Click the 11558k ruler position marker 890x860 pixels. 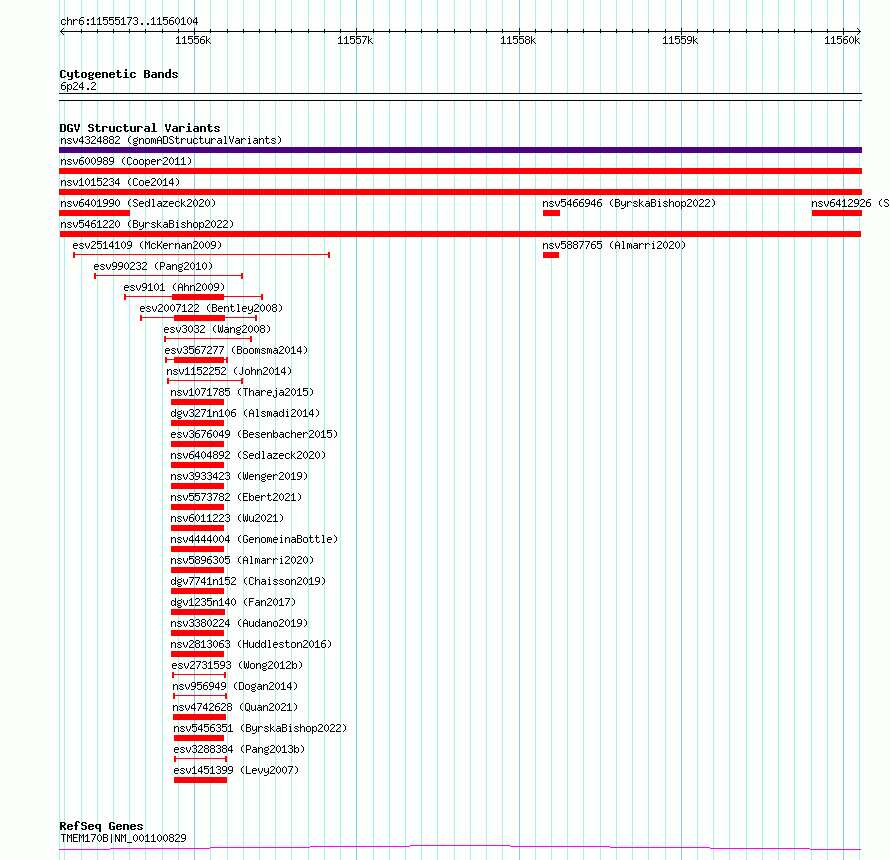(x=518, y=40)
